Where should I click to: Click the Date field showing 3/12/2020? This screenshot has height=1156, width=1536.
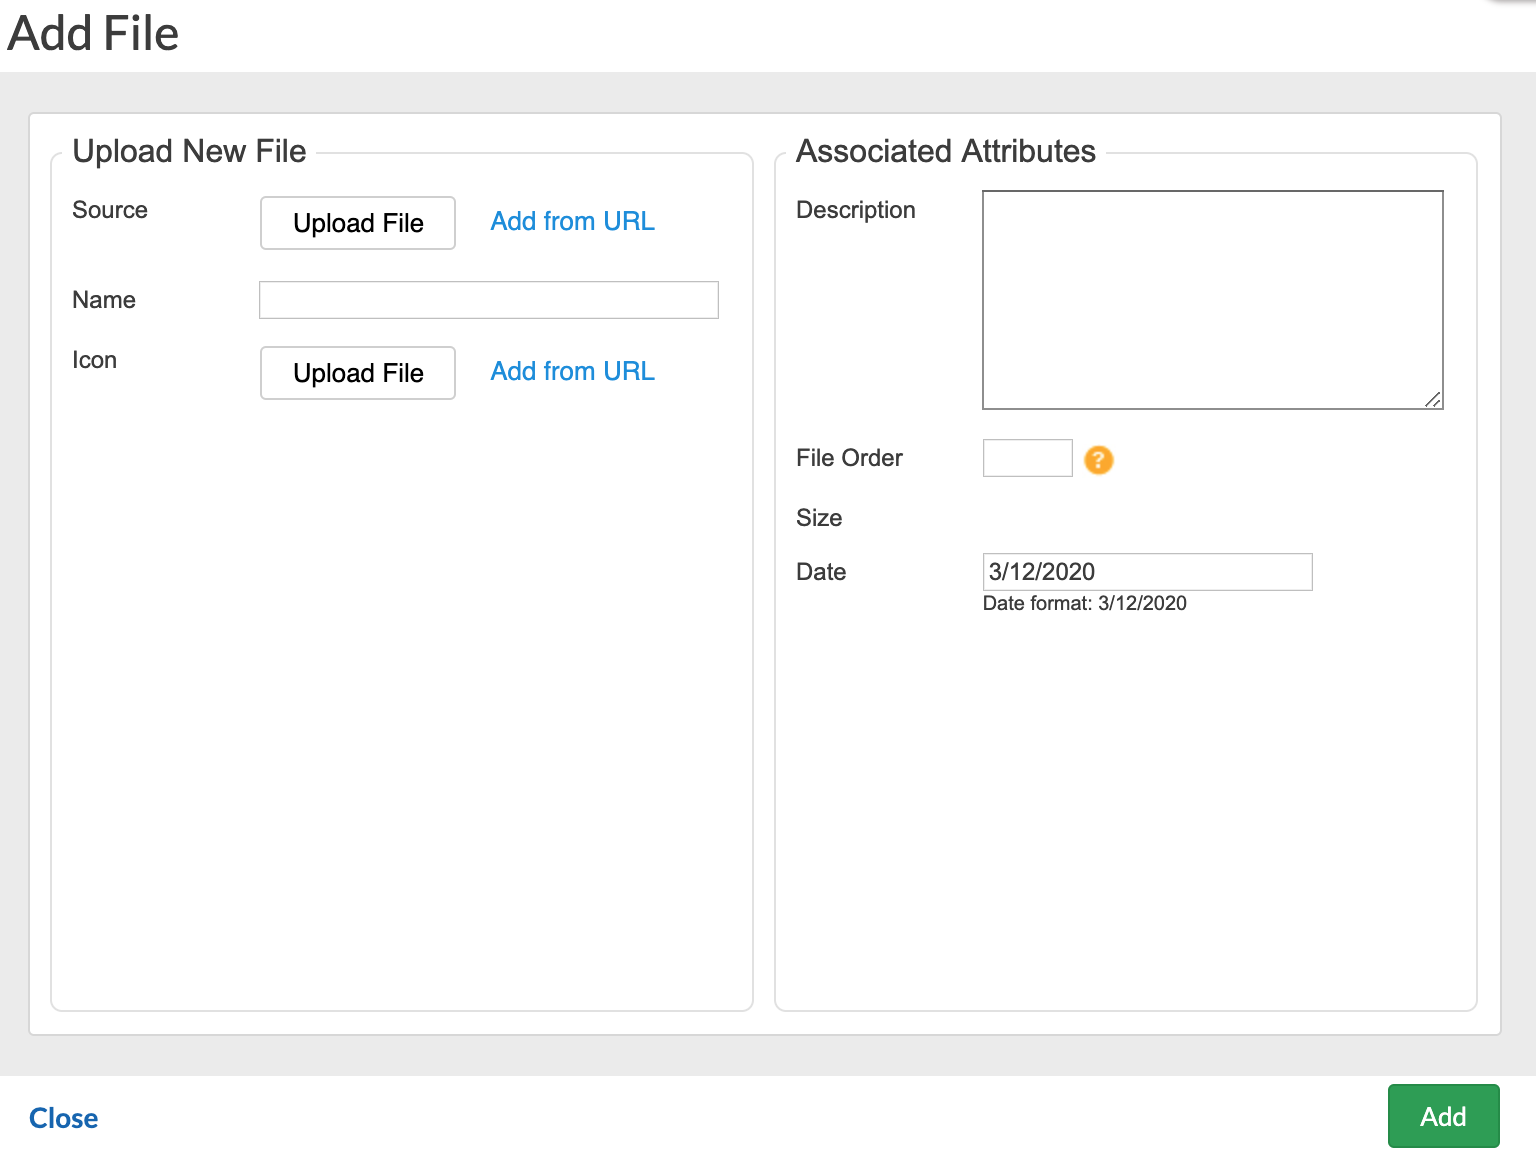(1147, 572)
